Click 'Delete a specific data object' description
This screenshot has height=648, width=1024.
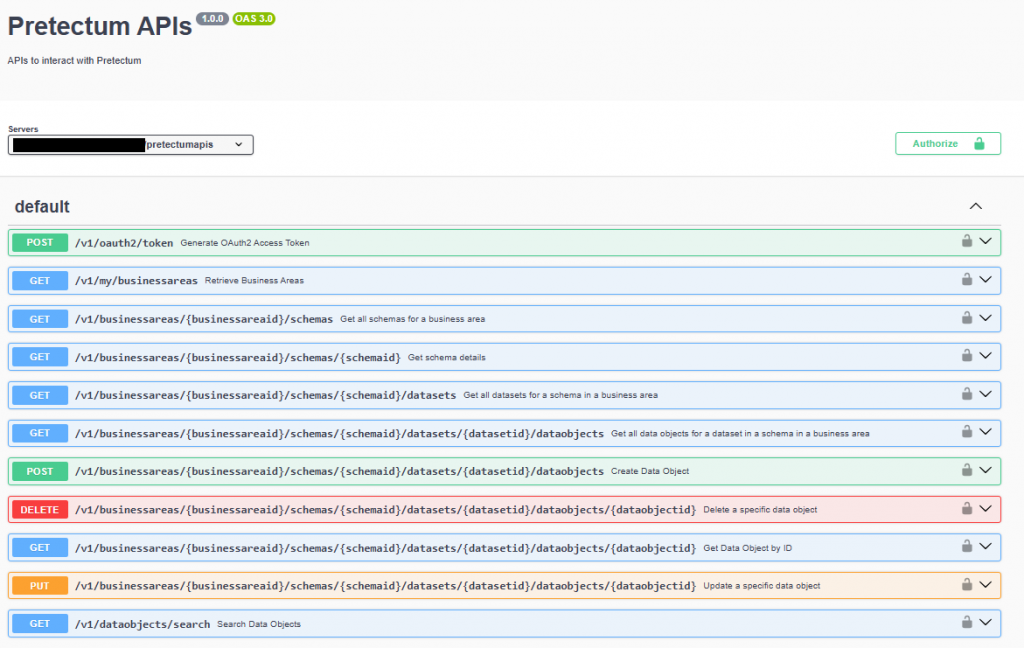[760, 510]
